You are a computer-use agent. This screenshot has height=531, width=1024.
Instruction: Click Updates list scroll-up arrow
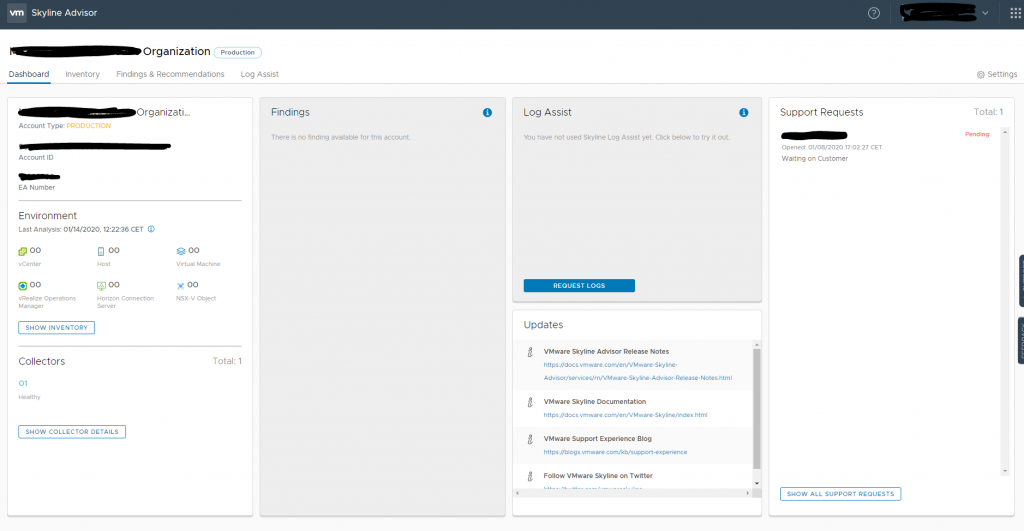pyautogui.click(x=757, y=345)
